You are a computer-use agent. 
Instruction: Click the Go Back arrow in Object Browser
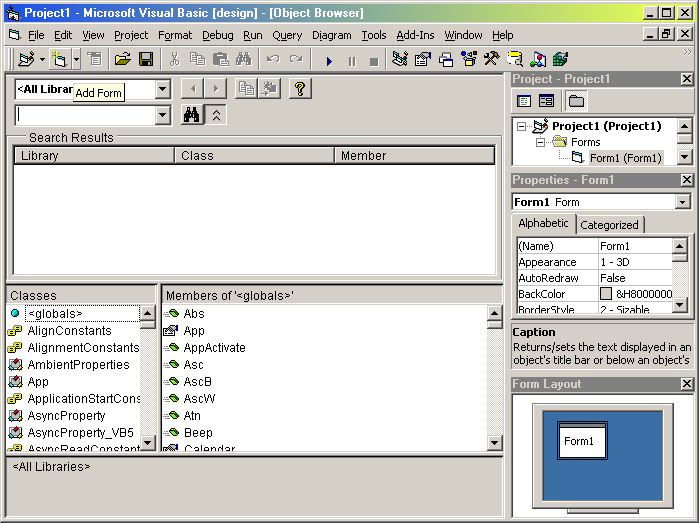coord(193,89)
